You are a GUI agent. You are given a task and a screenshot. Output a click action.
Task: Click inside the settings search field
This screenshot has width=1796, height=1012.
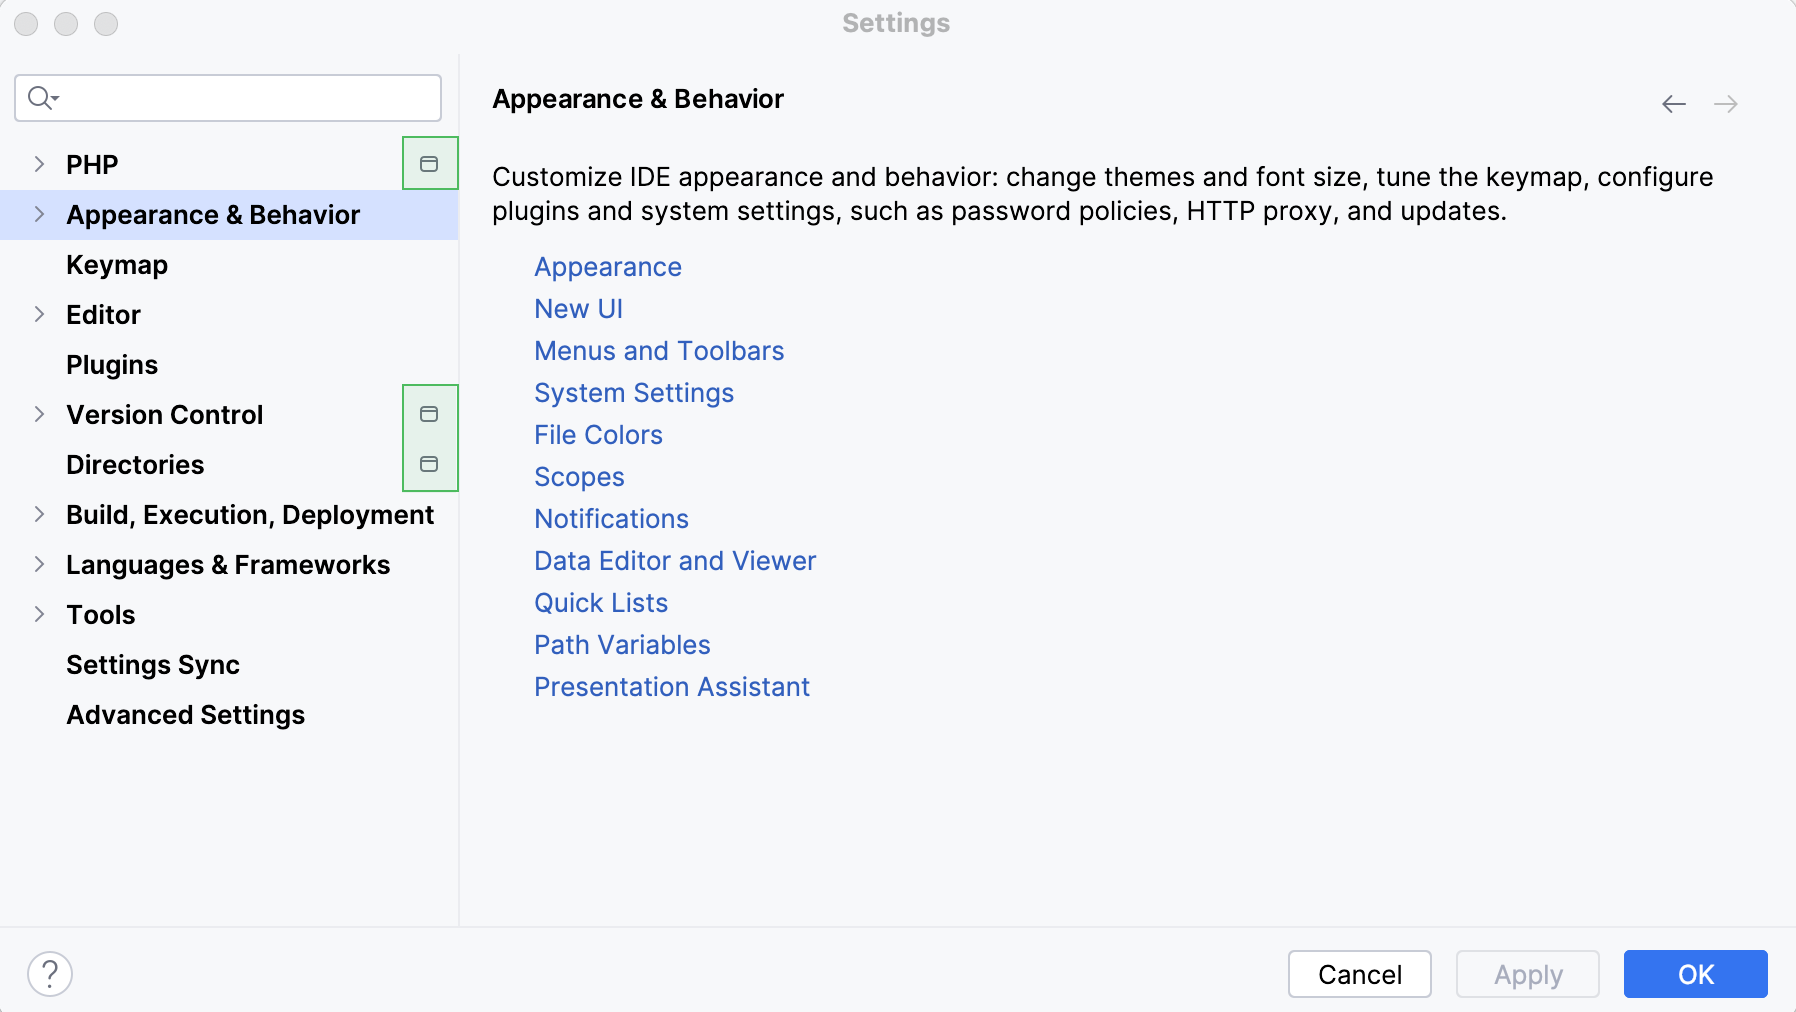click(227, 97)
